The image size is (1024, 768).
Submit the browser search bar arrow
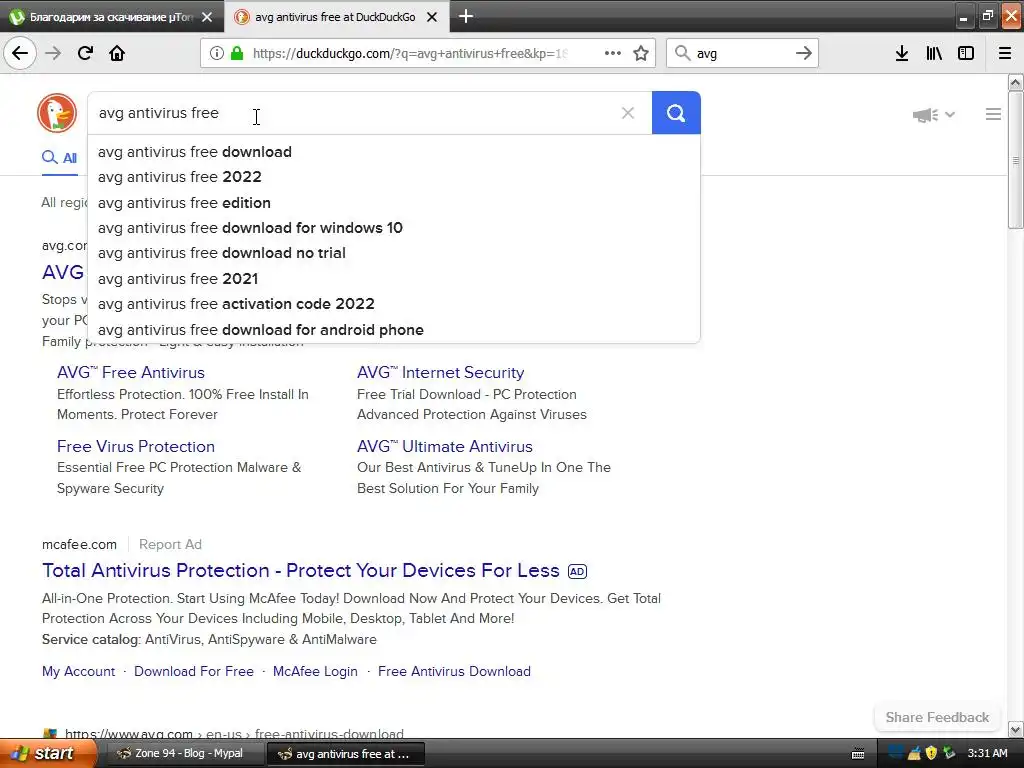pyautogui.click(x=804, y=53)
